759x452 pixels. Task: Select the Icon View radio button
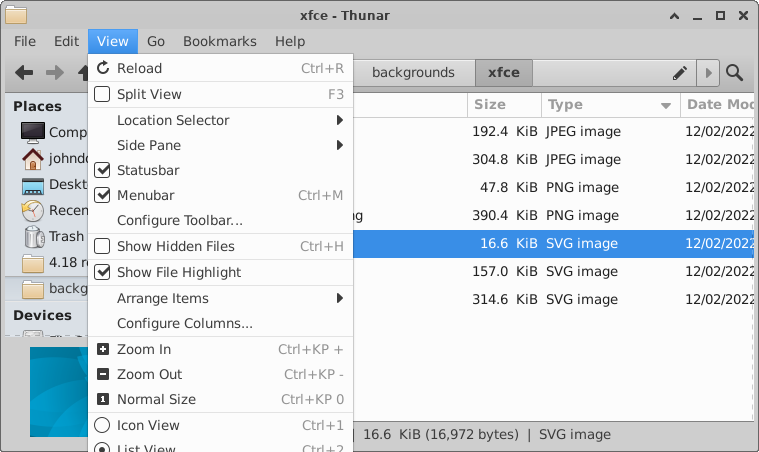coord(102,425)
